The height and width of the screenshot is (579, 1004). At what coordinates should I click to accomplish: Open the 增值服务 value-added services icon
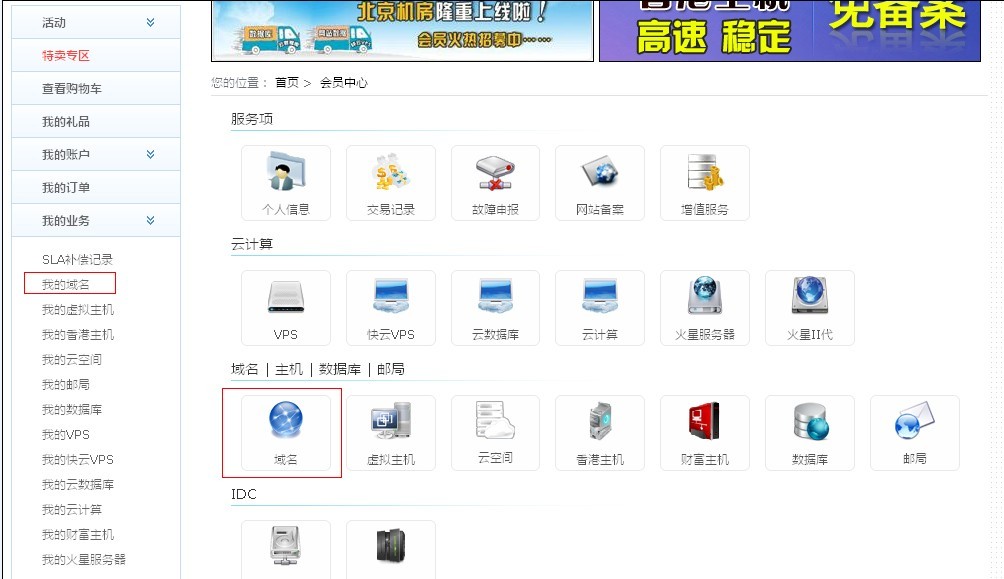point(704,174)
